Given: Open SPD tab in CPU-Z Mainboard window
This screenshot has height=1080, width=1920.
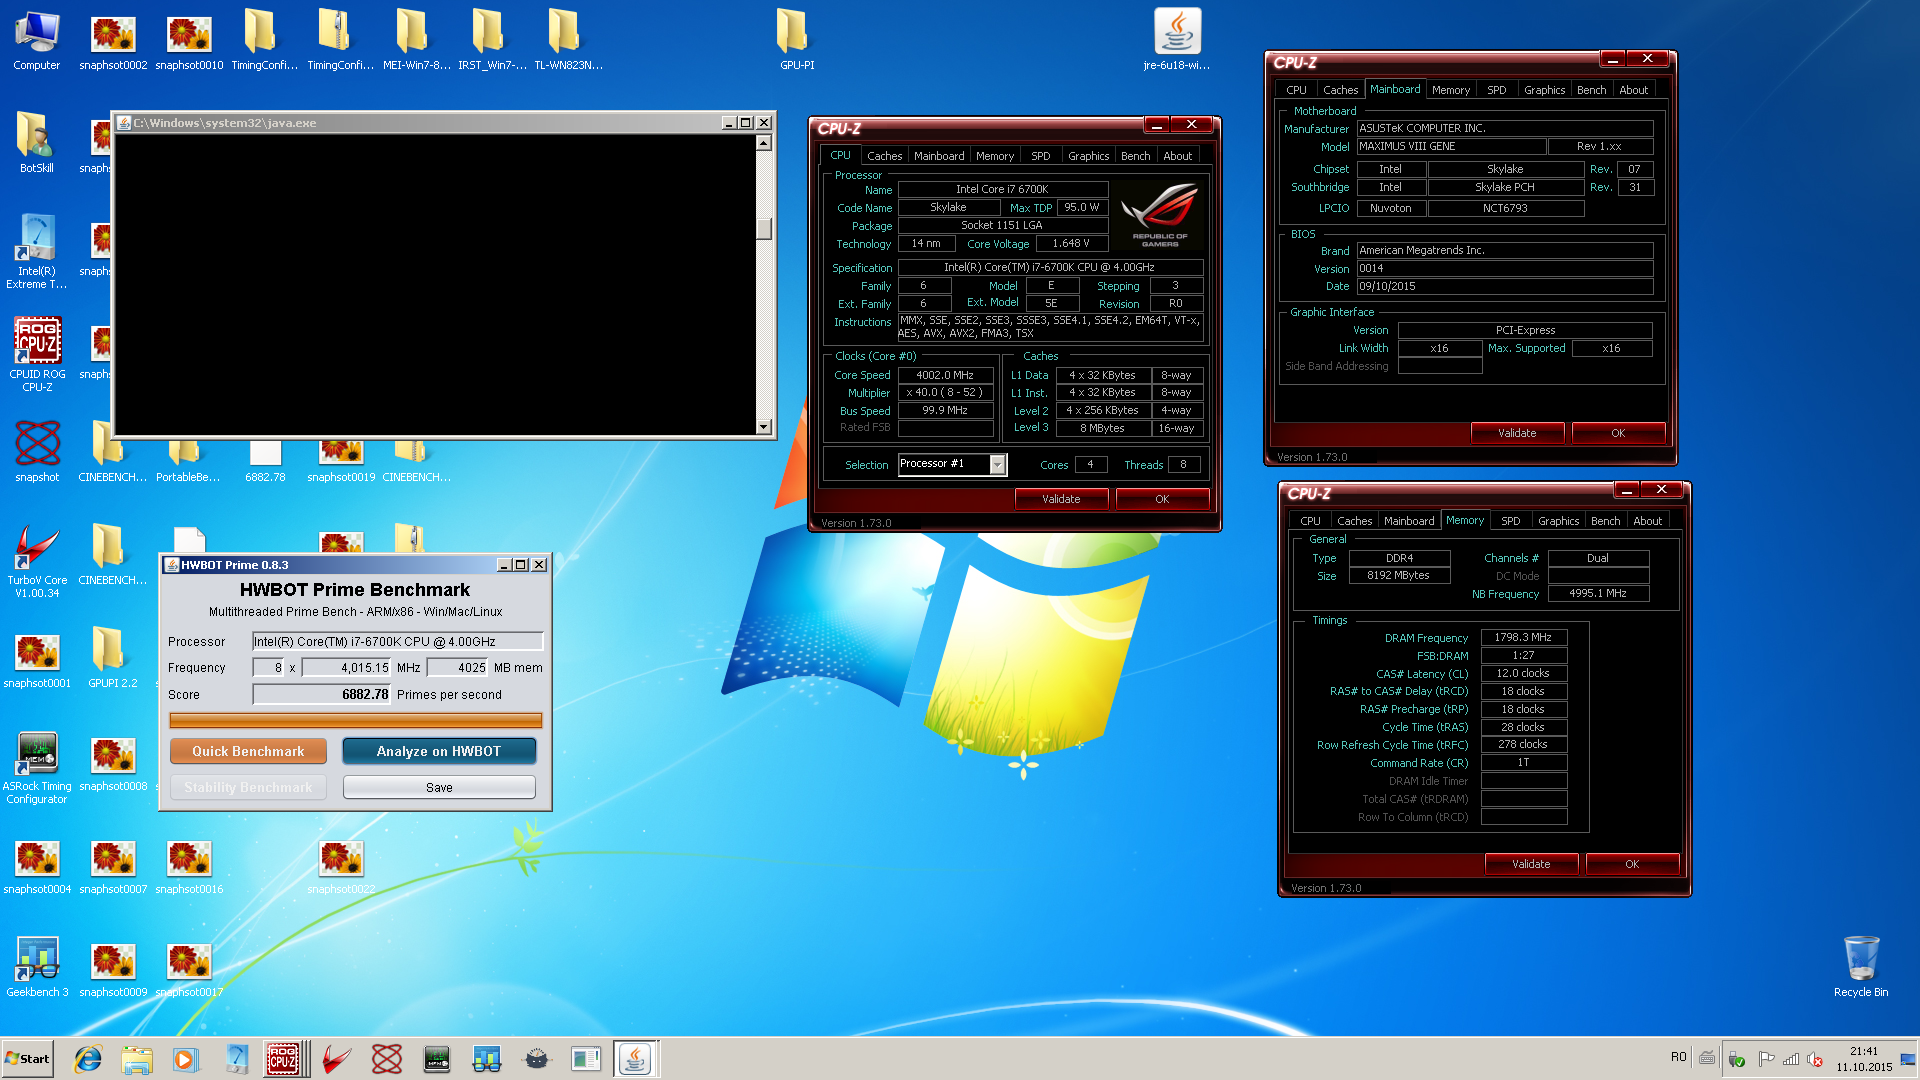Looking at the screenshot, I should click(1496, 90).
